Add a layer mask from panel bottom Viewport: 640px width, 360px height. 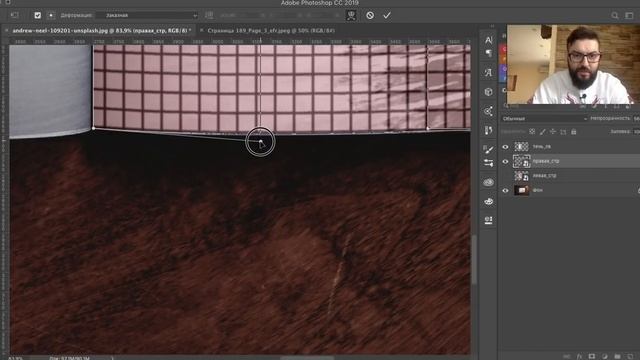(592, 357)
